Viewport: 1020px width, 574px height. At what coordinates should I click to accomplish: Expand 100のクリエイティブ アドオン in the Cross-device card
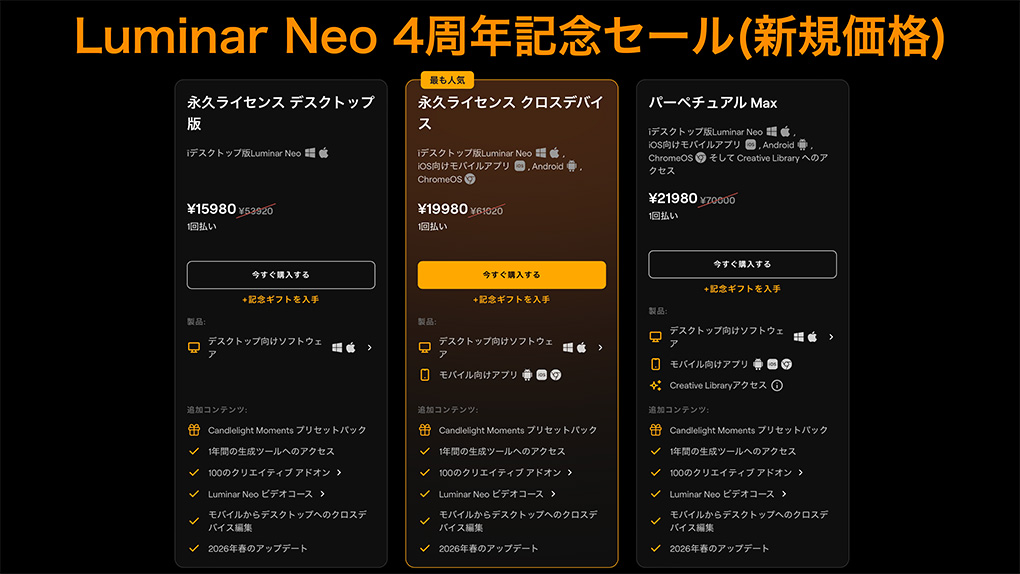[x=570, y=473]
